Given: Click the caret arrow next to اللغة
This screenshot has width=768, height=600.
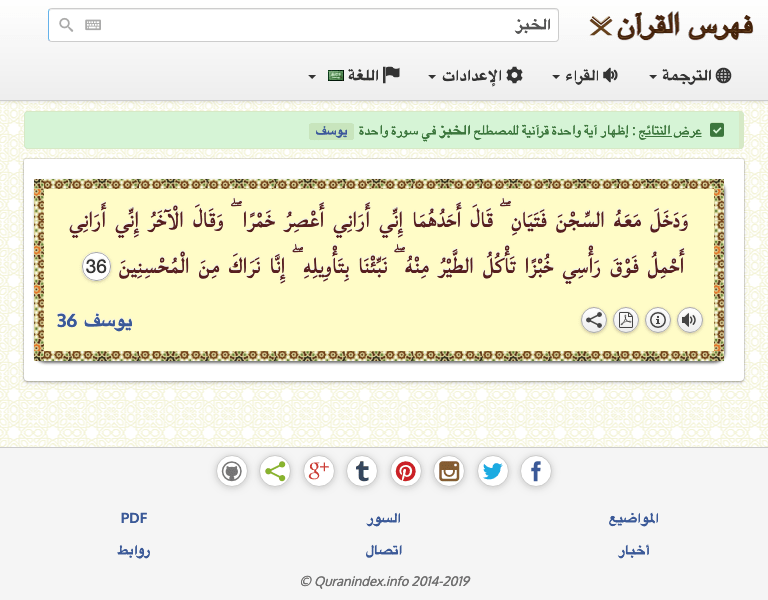Looking at the screenshot, I should pos(312,77).
